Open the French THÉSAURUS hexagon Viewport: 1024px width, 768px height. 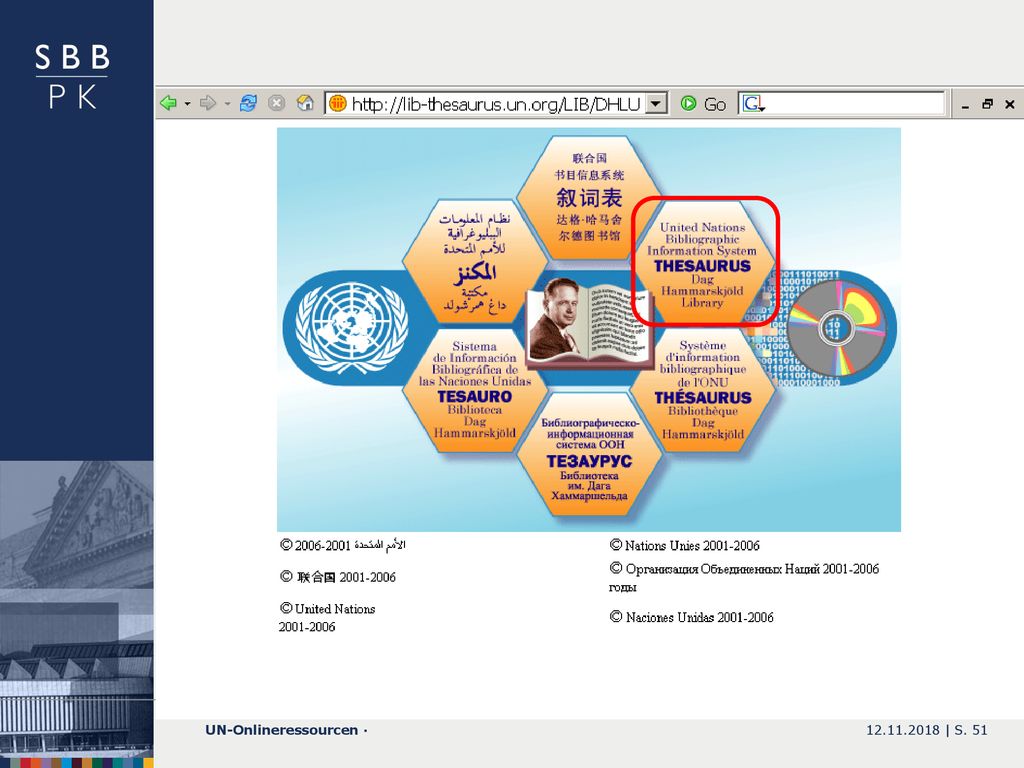703,389
